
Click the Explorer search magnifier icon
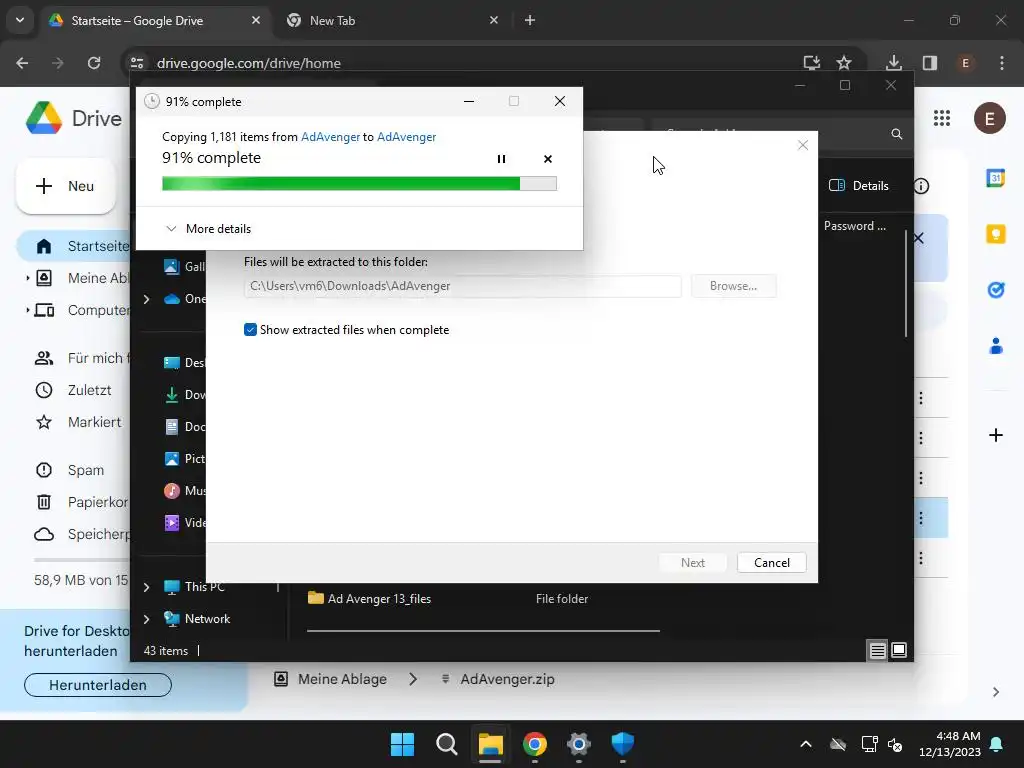897,134
